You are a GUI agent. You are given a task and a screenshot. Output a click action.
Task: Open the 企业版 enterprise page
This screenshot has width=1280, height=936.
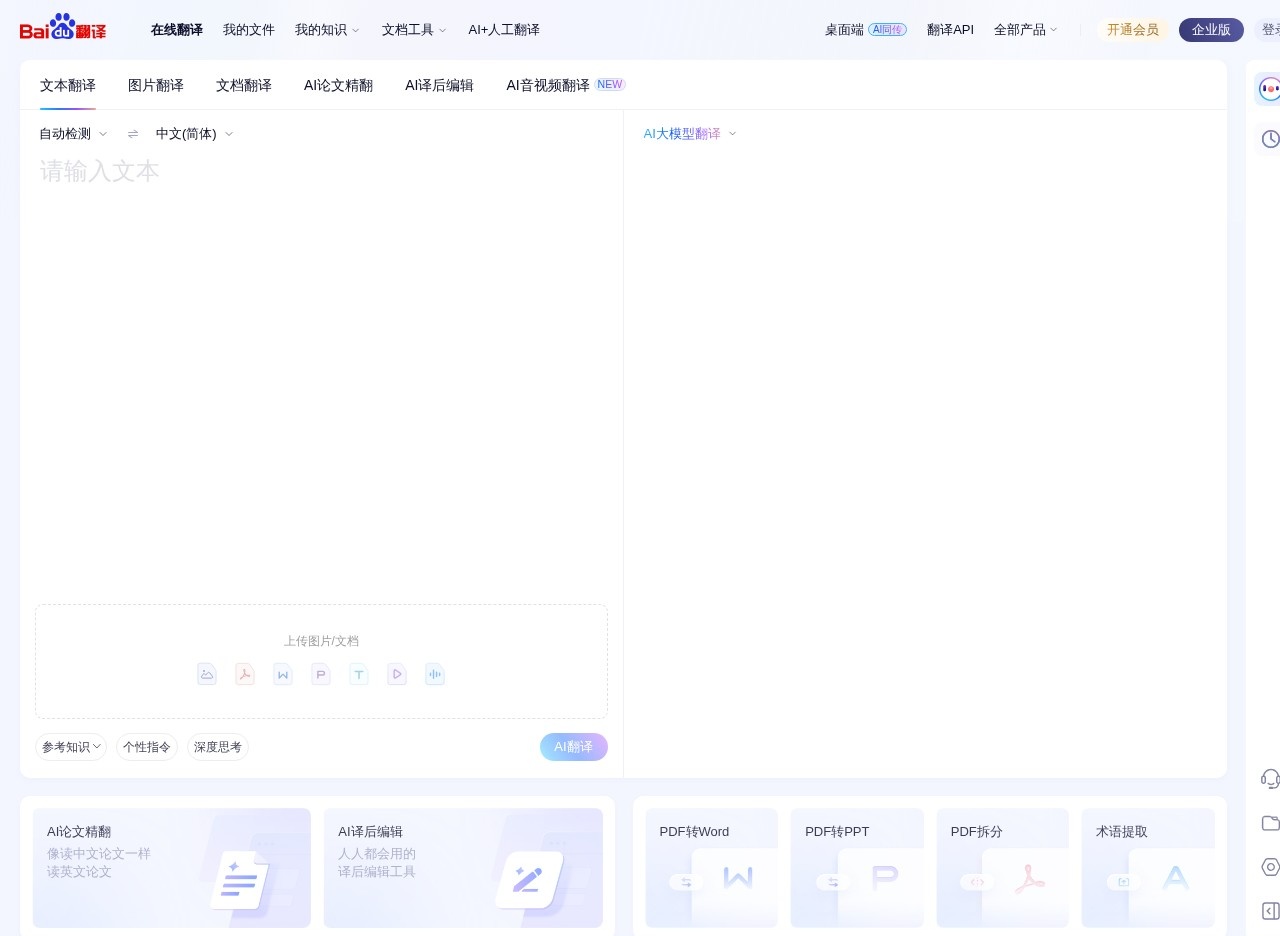pos(1211,29)
